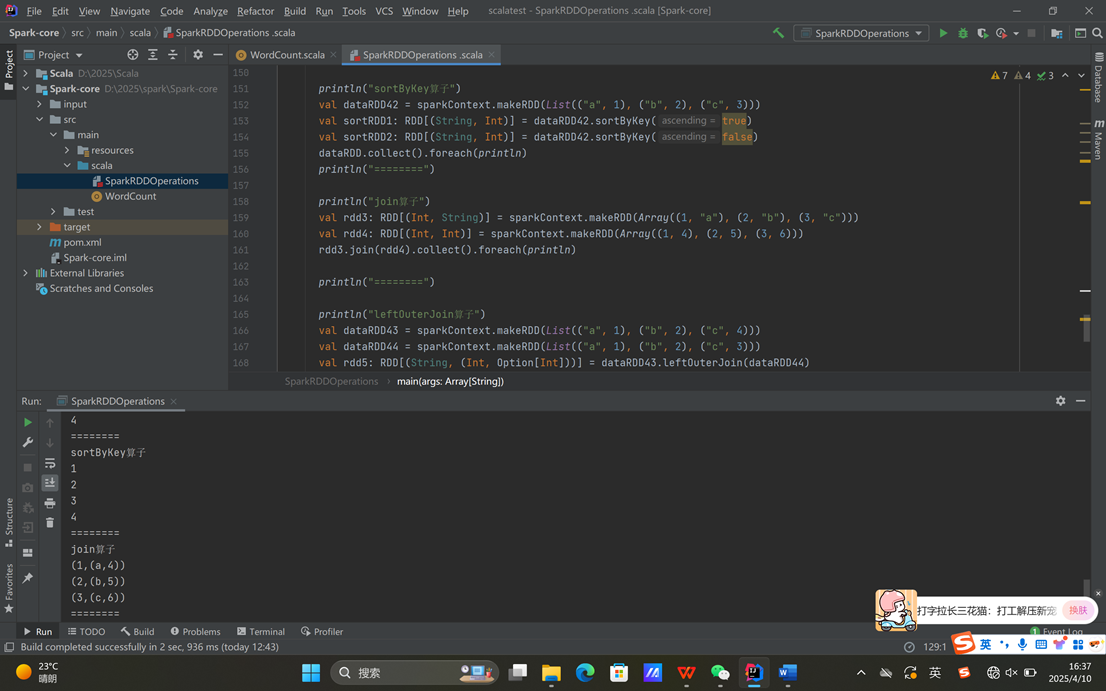The height and width of the screenshot is (691, 1106).
Task: Close the SparkRDDOperations .scala editor tab
Action: click(492, 54)
